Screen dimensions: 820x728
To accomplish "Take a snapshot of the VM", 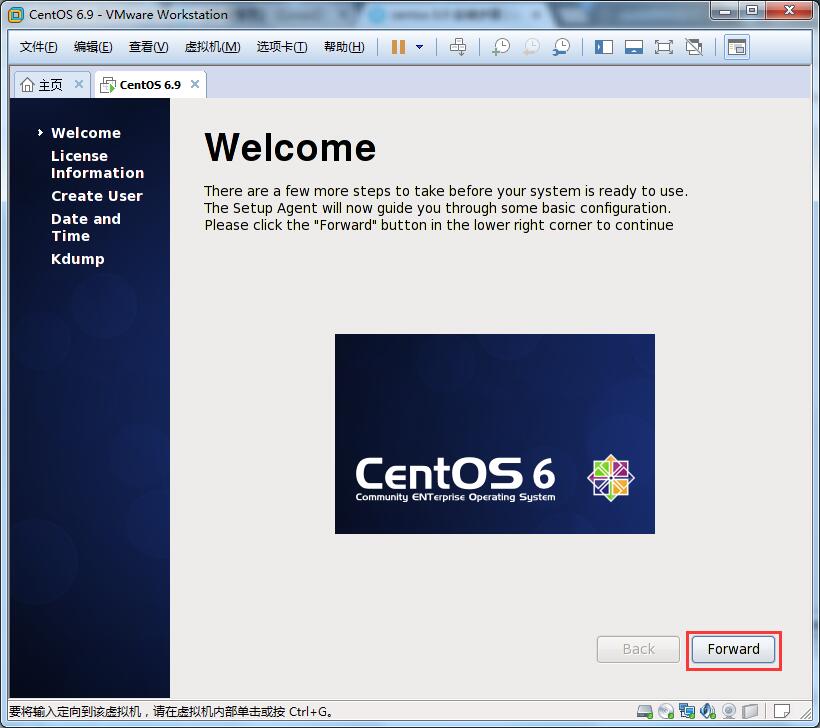I will pos(501,47).
